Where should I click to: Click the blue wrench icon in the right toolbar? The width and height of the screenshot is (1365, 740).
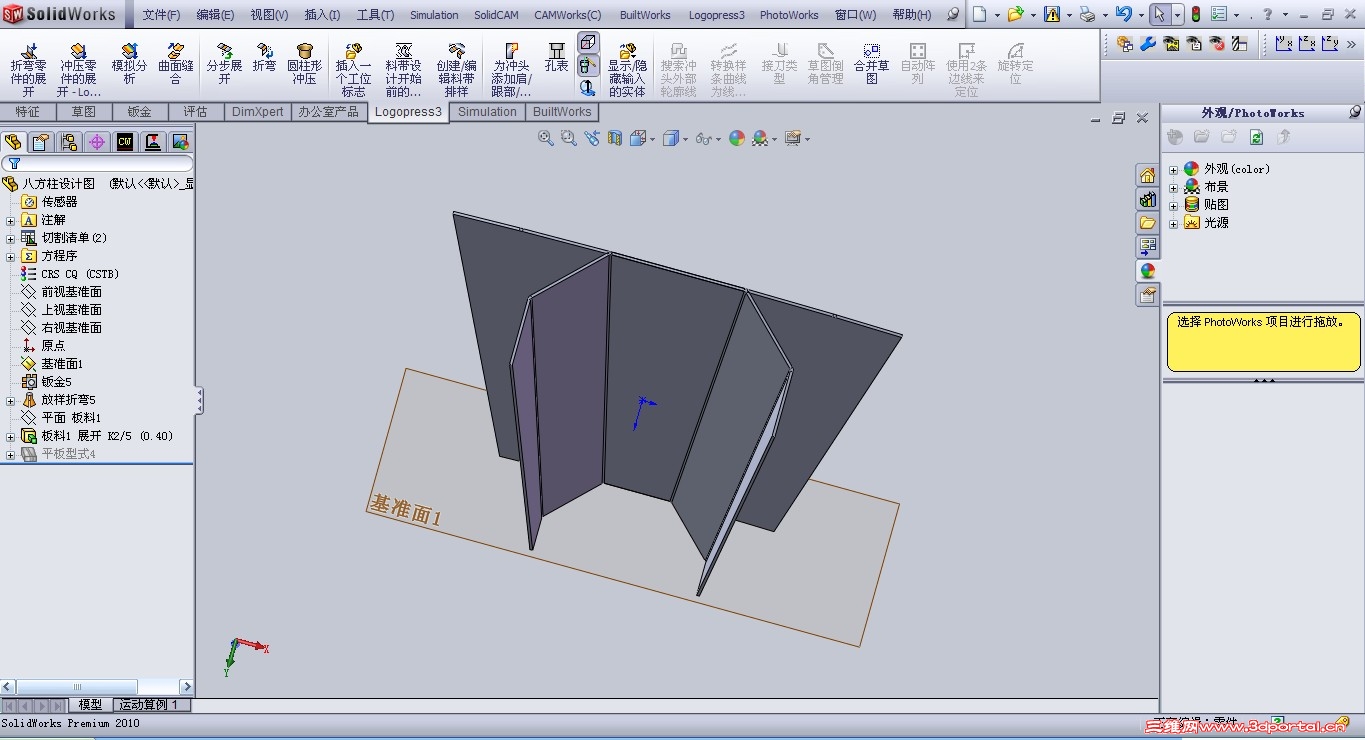[1148, 44]
